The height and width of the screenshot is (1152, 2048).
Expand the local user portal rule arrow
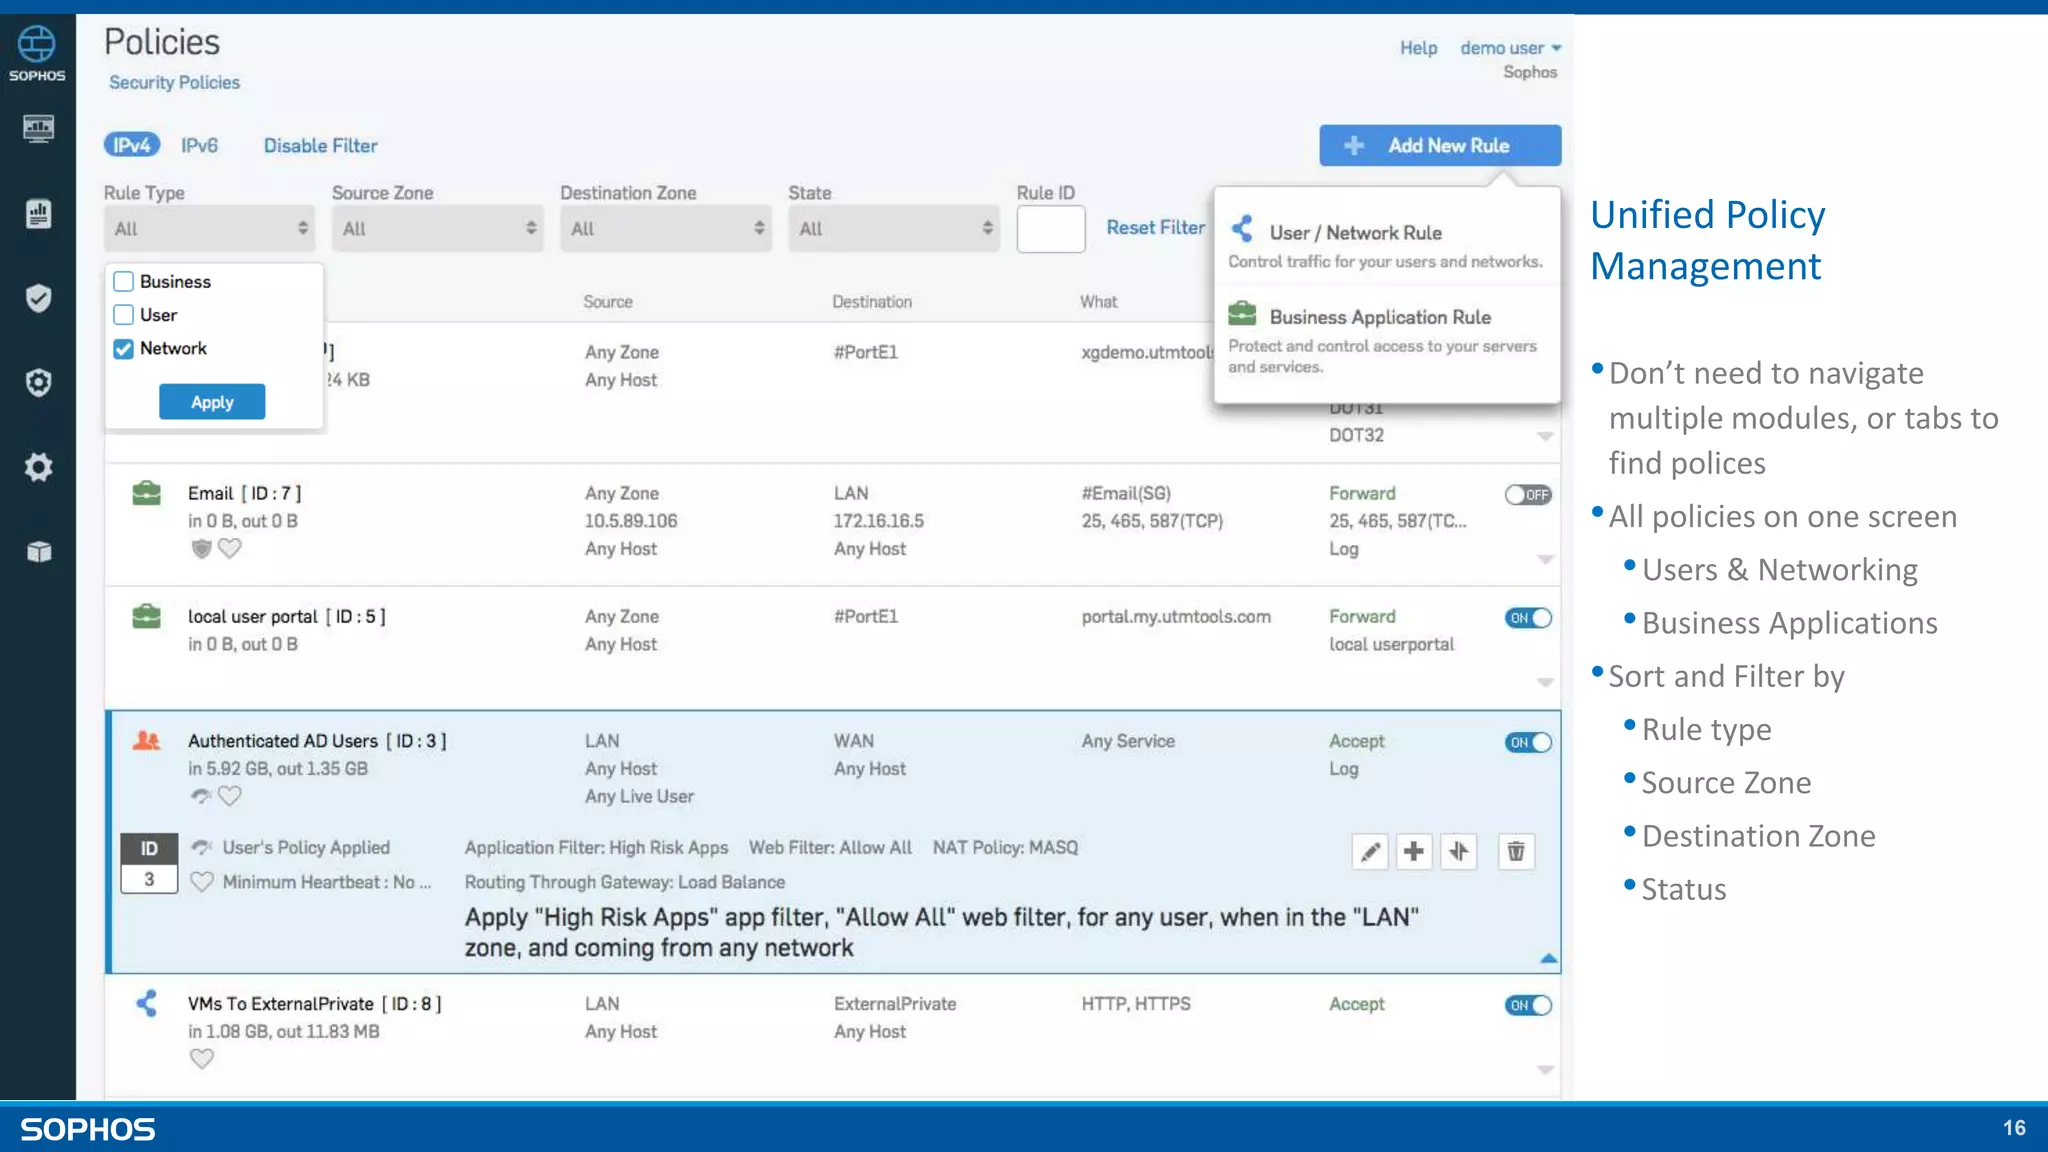point(1545,682)
